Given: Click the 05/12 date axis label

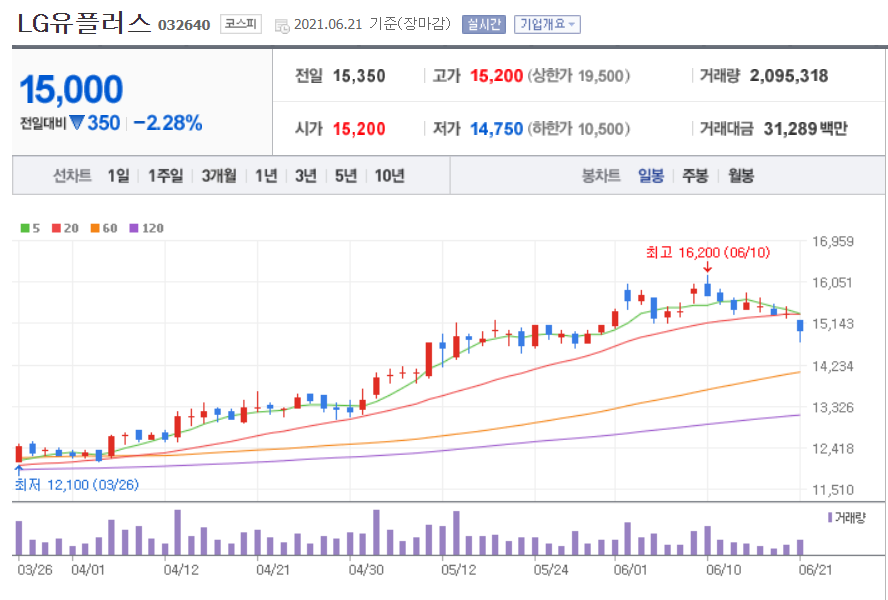Looking at the screenshot, I should (459, 569).
